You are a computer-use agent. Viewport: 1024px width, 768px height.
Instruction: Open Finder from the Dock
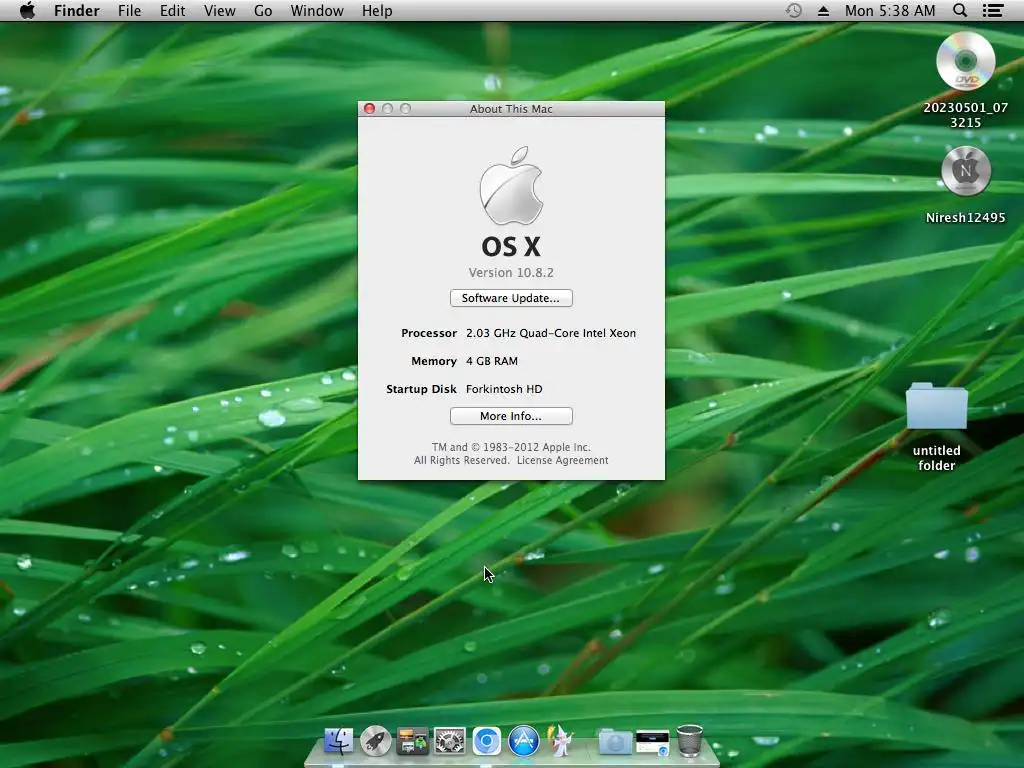click(338, 741)
